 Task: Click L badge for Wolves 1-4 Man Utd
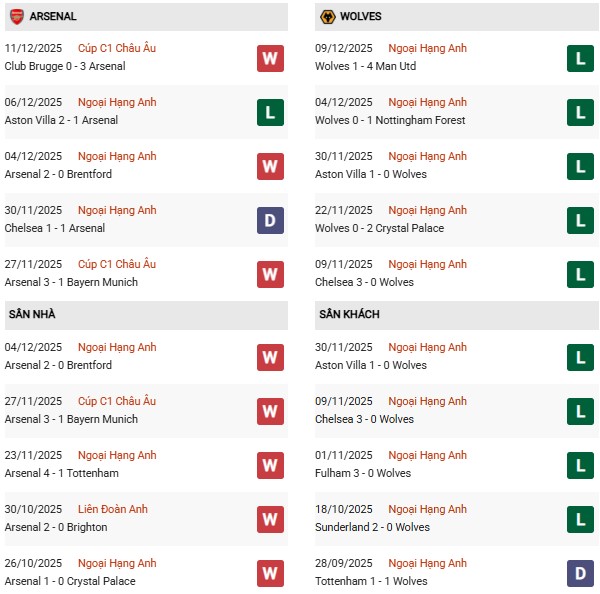(580, 58)
